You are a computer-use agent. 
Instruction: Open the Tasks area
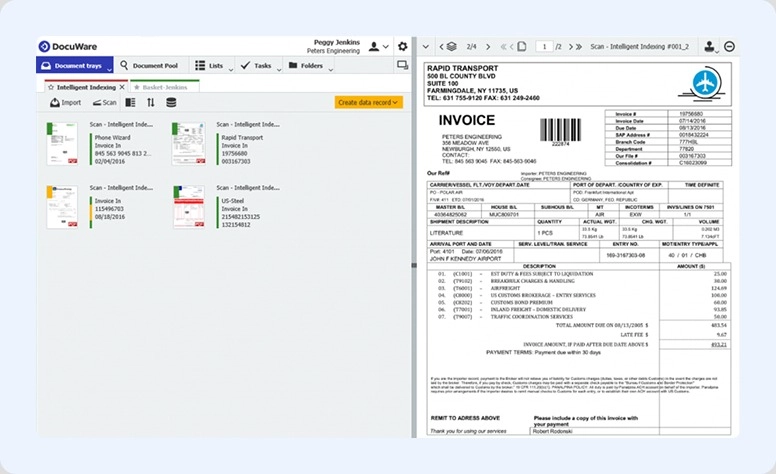[x=256, y=65]
